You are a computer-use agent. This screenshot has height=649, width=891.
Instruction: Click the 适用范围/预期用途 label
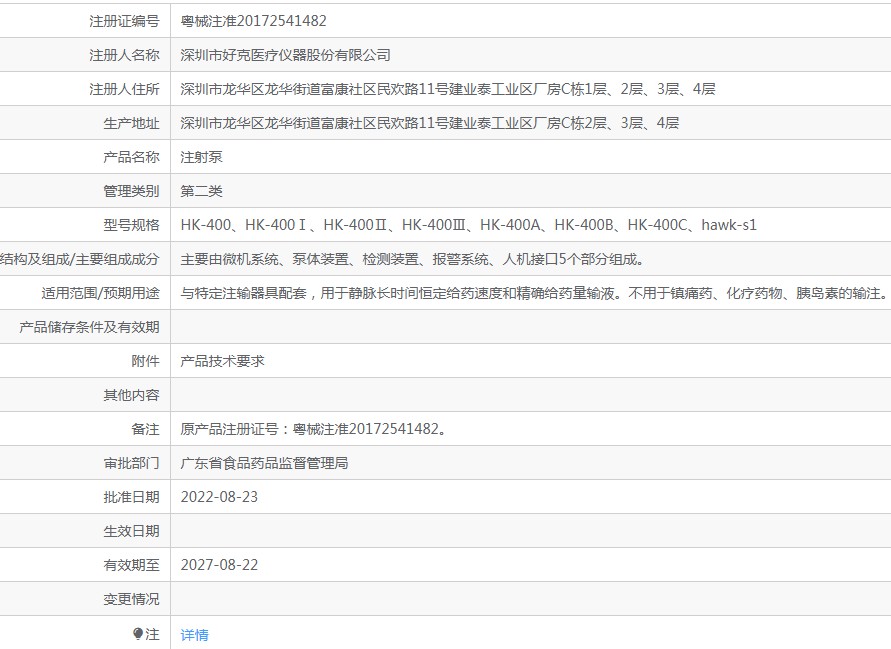point(101,293)
